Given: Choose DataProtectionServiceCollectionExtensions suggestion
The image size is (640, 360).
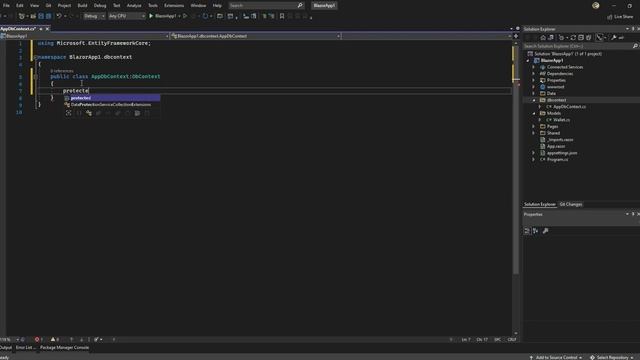Looking at the screenshot, I should [112, 104].
